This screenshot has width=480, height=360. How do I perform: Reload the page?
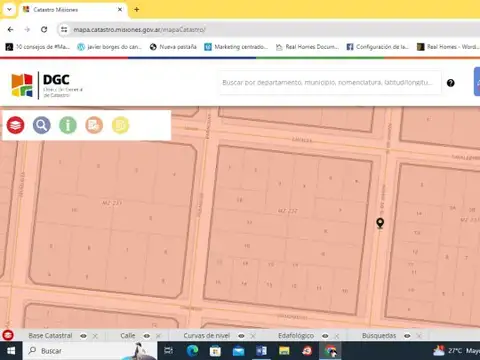44,30
